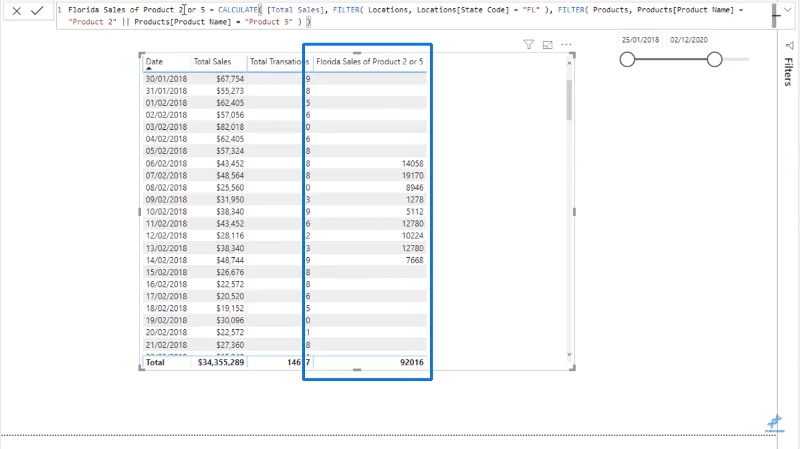Click the right date slider handle
Image resolution: width=800 pixels, height=449 pixels.
pos(715,59)
